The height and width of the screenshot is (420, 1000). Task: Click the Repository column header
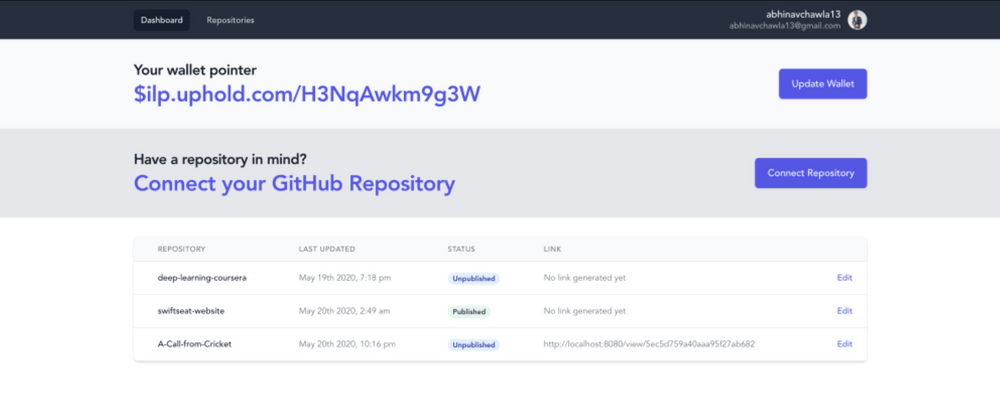[x=181, y=249]
